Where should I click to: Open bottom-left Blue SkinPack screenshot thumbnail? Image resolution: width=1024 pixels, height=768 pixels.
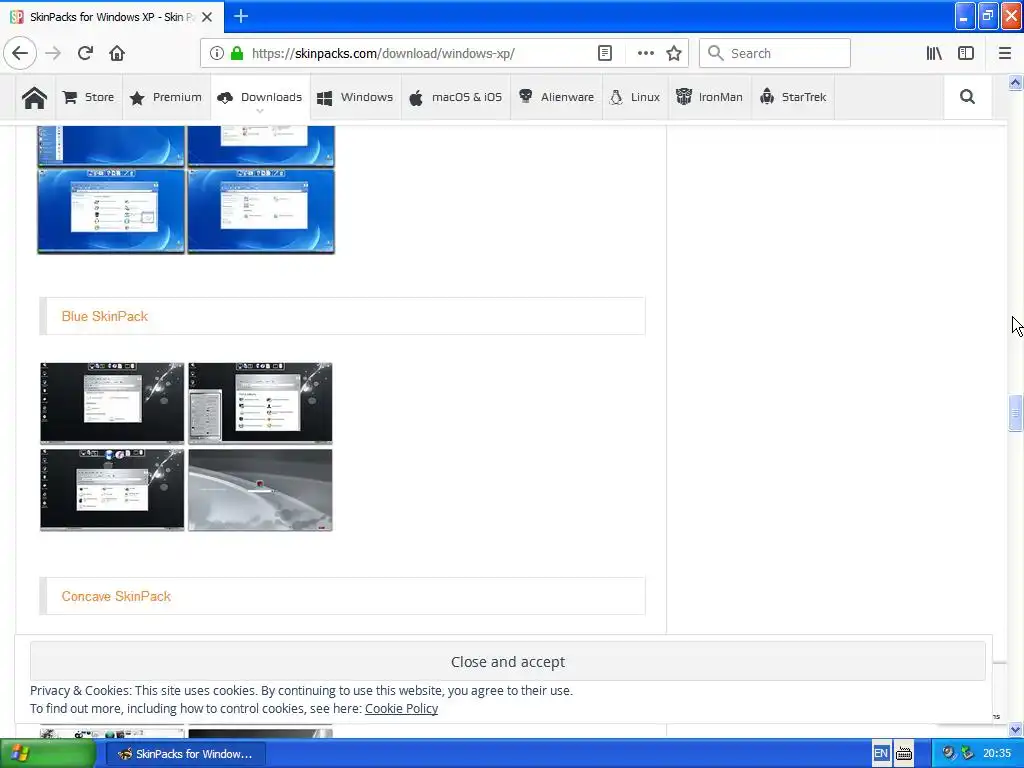pos(111,211)
